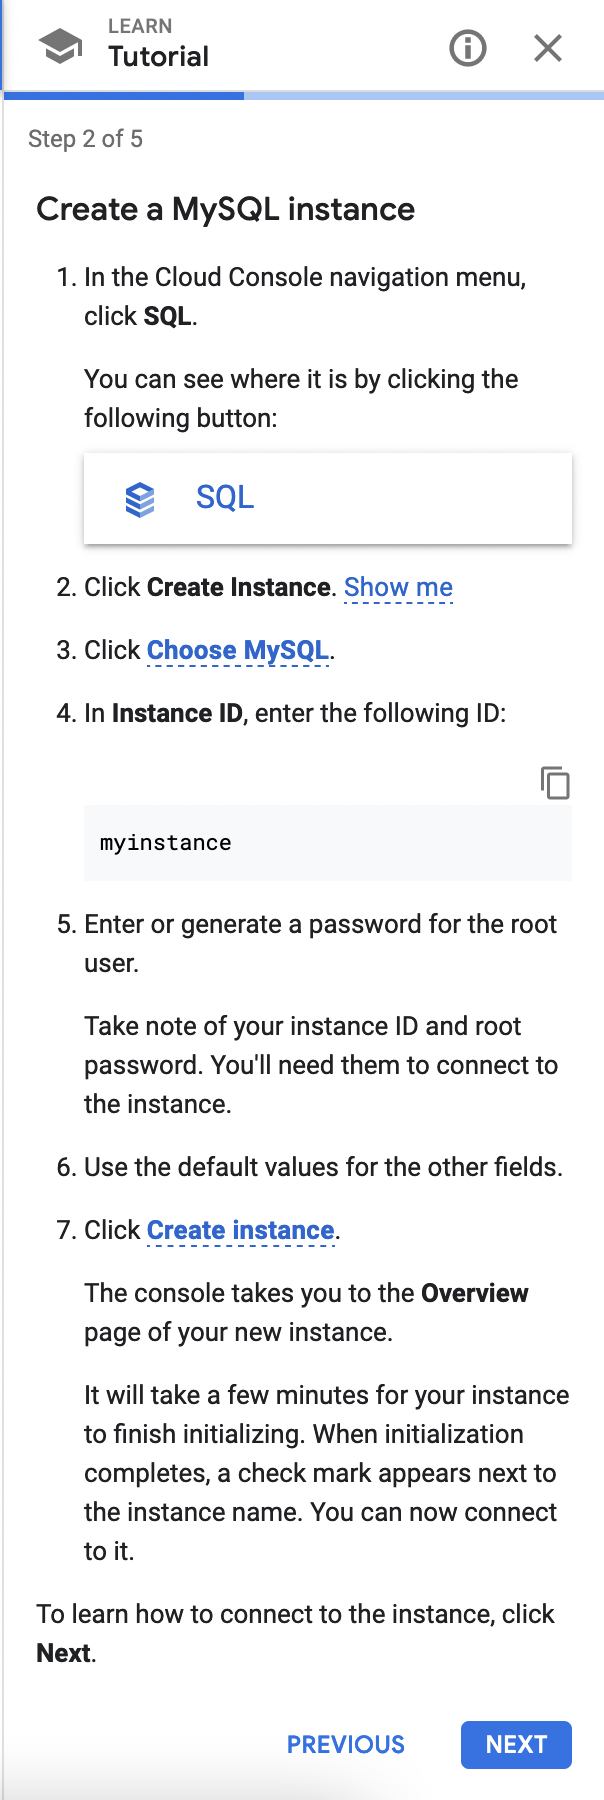Click the graduation cap Learn icon

pos(60,46)
